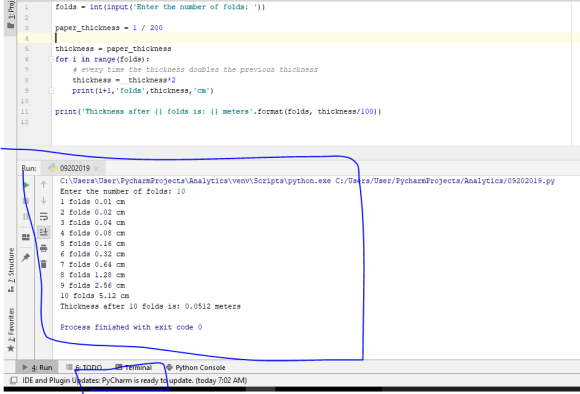
Task: Click the '10 folds 5.12 cm' output line
Action: pyautogui.click(x=95, y=296)
